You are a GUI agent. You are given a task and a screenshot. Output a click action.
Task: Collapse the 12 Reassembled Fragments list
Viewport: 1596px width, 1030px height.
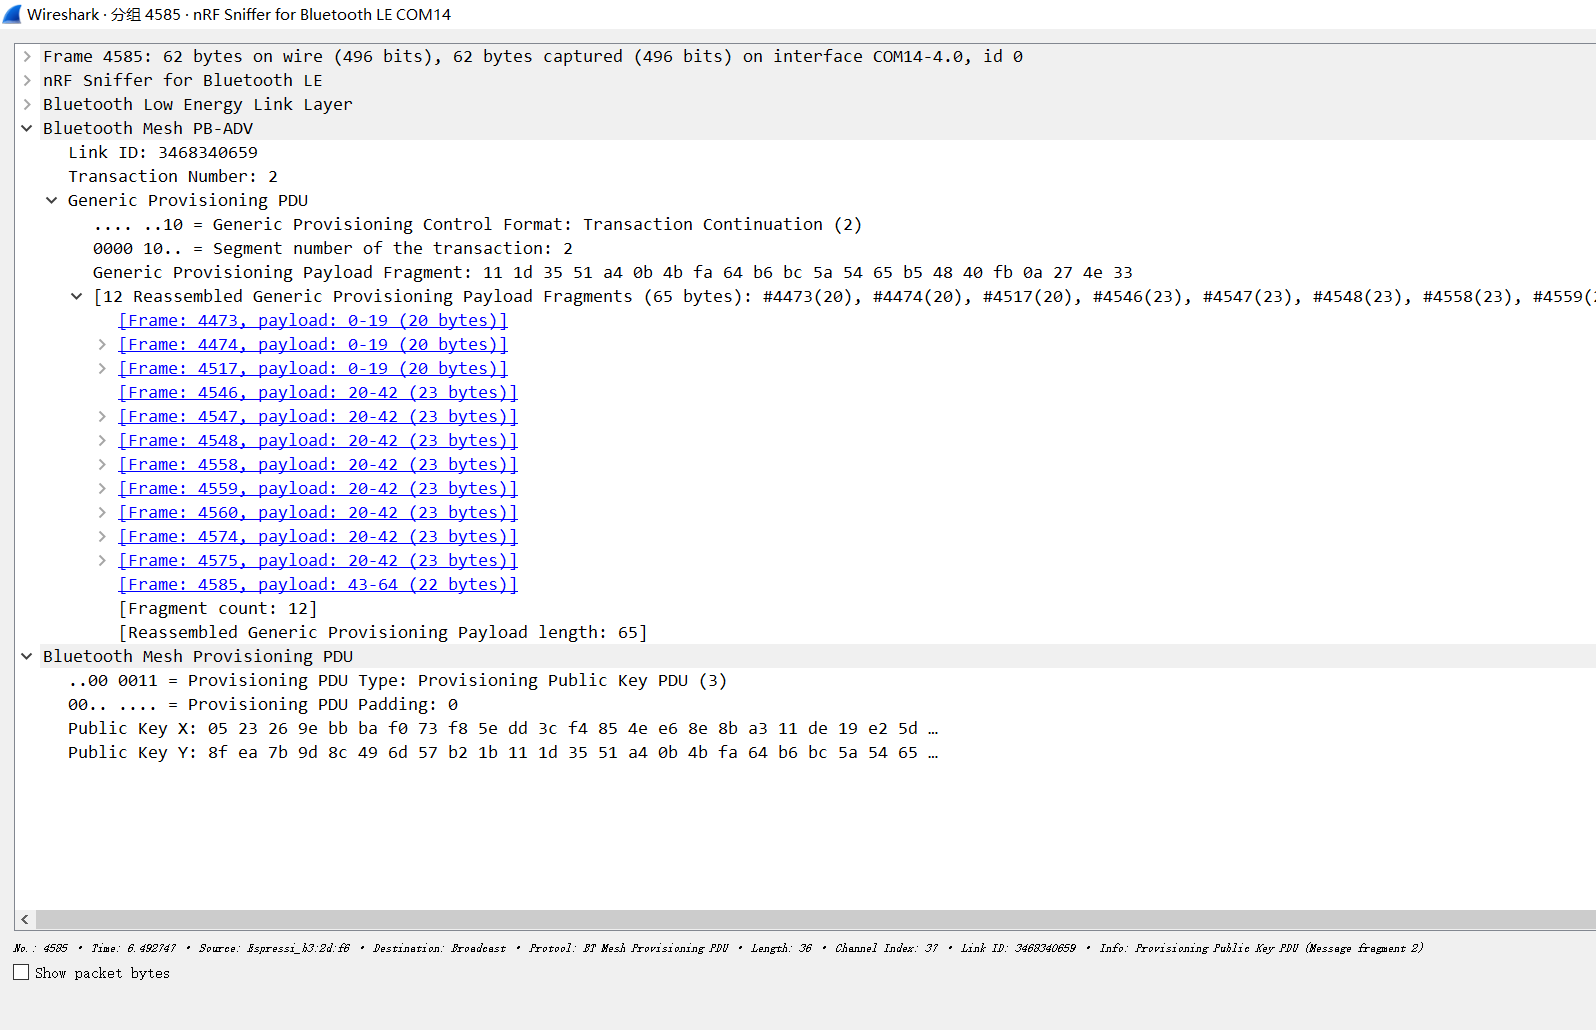point(77,297)
